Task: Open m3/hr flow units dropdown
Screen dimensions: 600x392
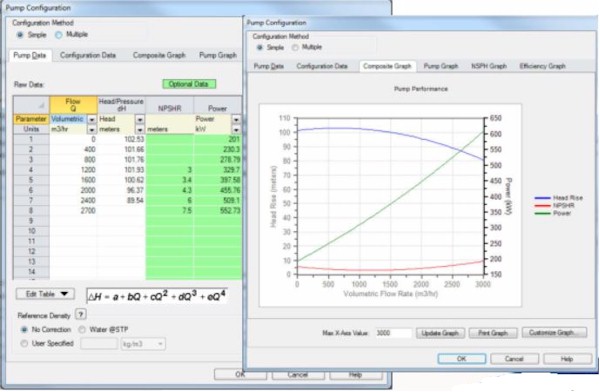Action: 92,129
